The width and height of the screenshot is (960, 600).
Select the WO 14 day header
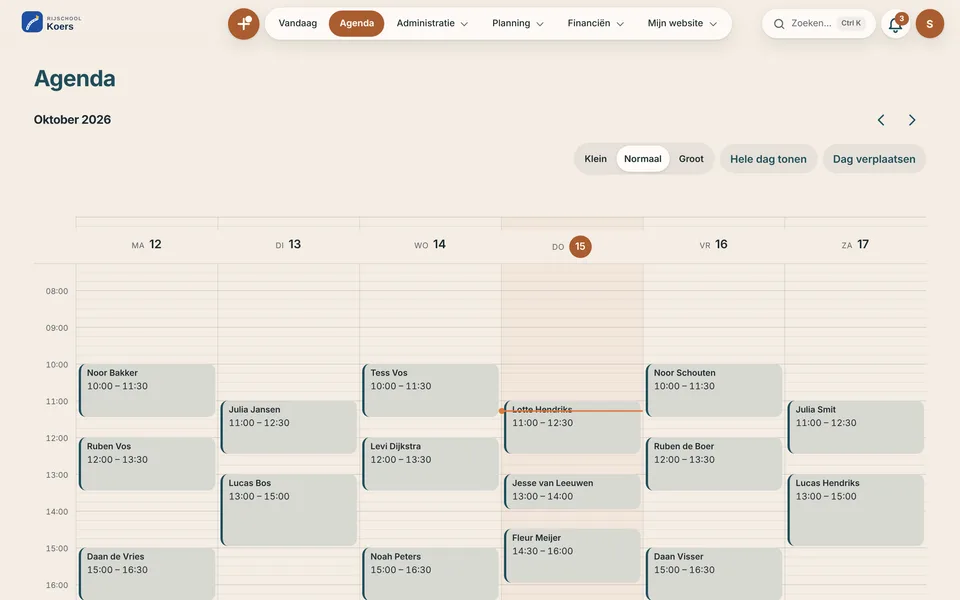coord(430,244)
